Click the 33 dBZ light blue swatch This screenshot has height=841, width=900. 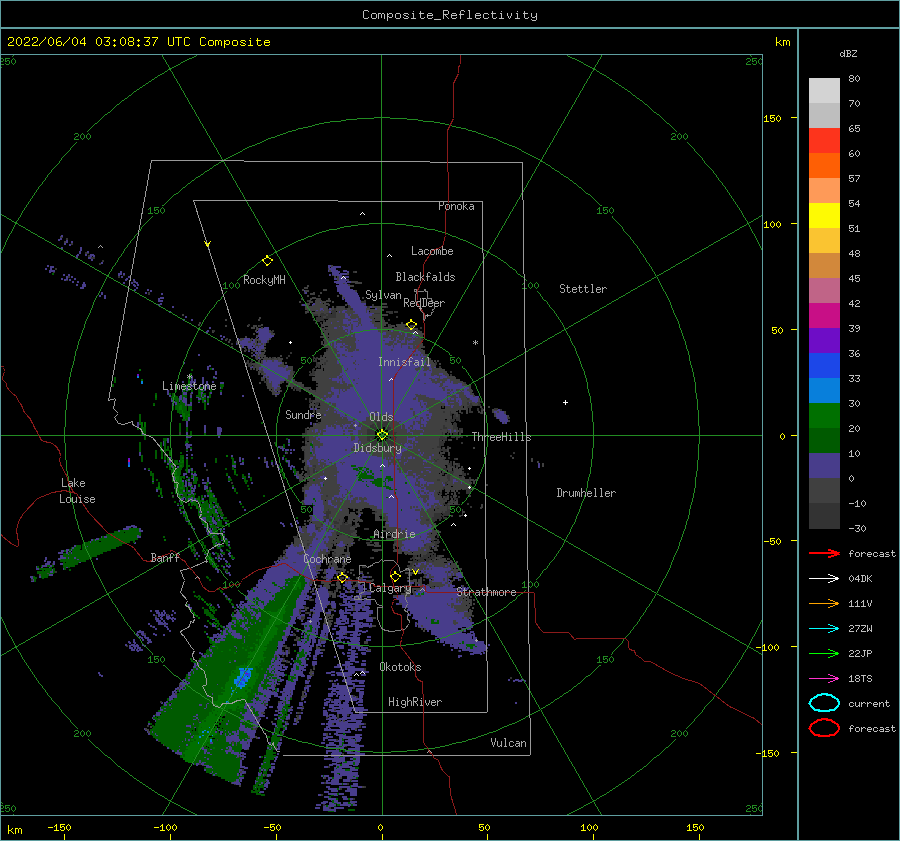[x=824, y=390]
